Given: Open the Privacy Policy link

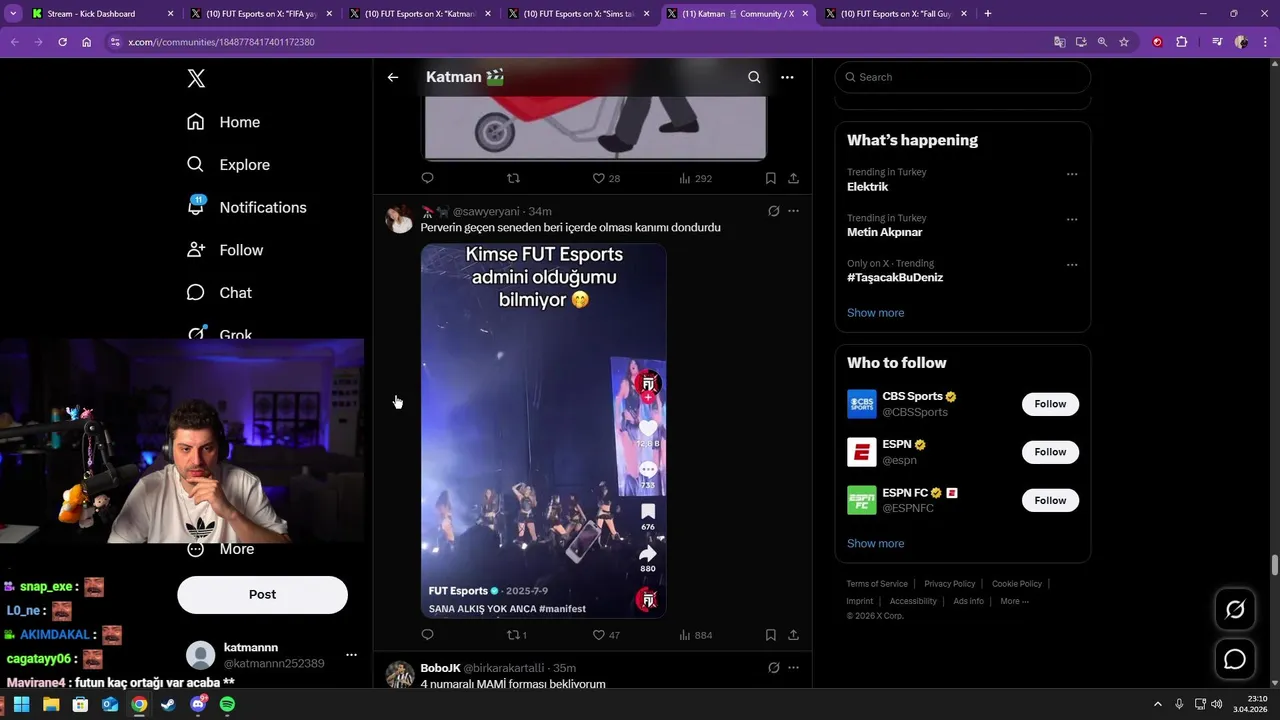Looking at the screenshot, I should click(949, 584).
